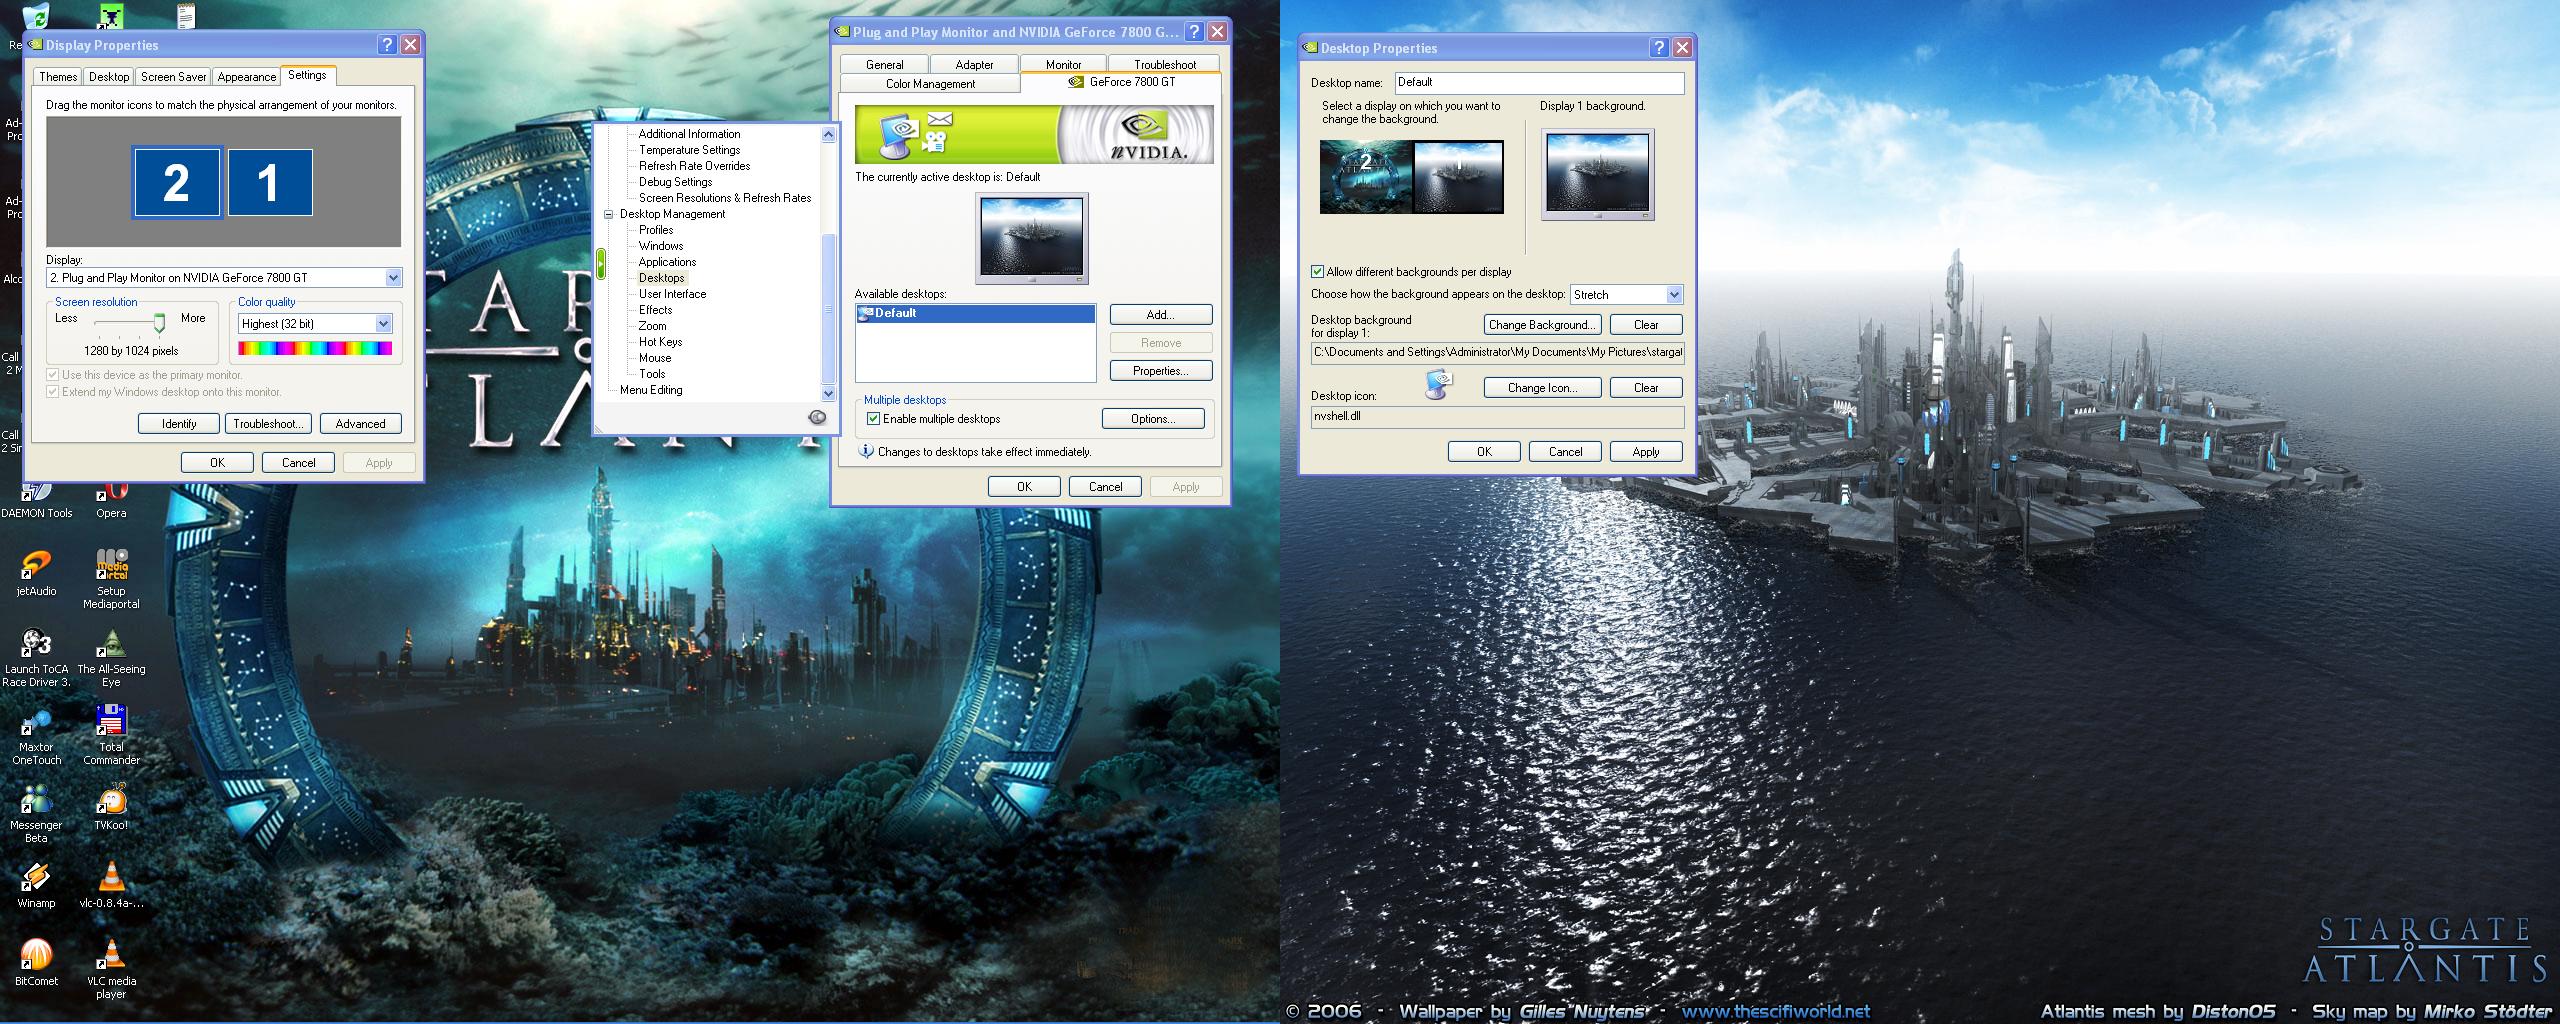The width and height of the screenshot is (2560, 1024).
Task: Select Temperature Settings in the tree
Action: click(689, 150)
